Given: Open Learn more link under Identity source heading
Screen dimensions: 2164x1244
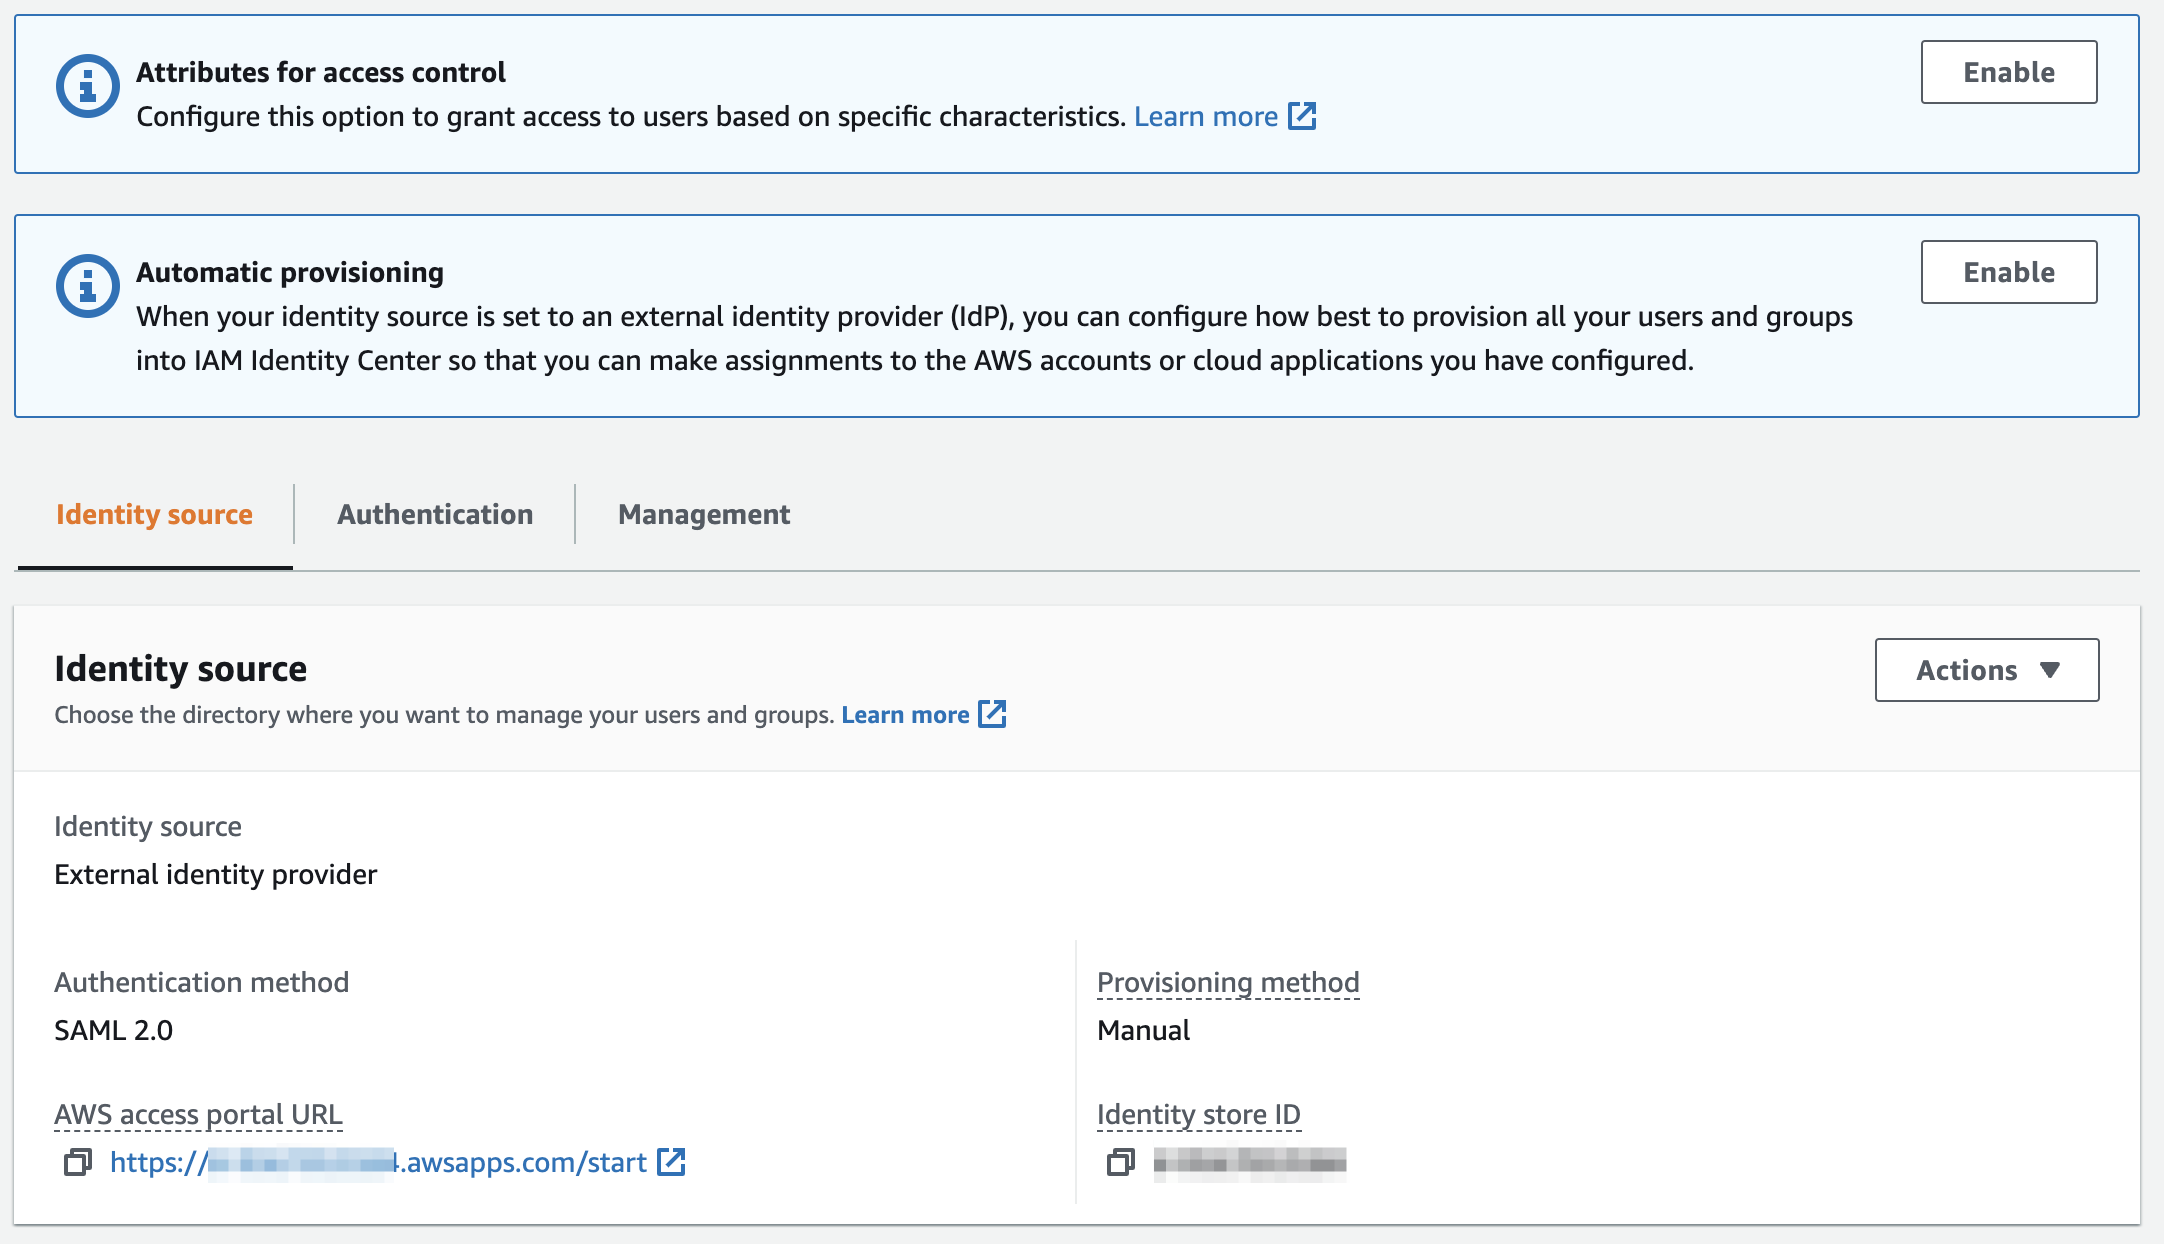Looking at the screenshot, I should 923,715.
